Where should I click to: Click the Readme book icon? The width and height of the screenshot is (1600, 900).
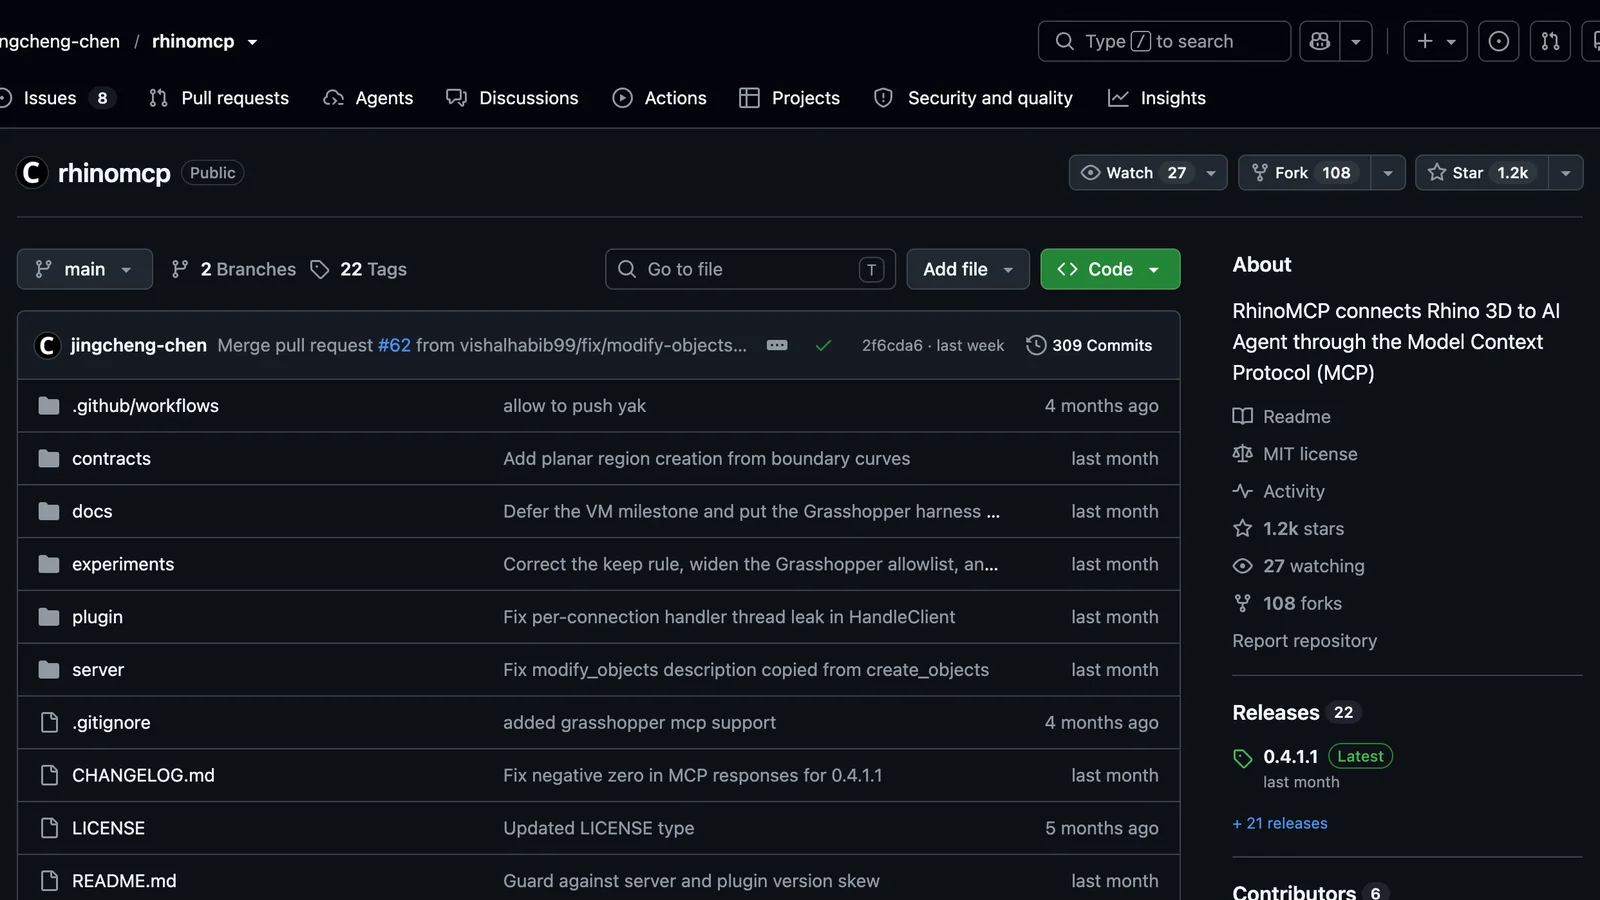[1242, 416]
